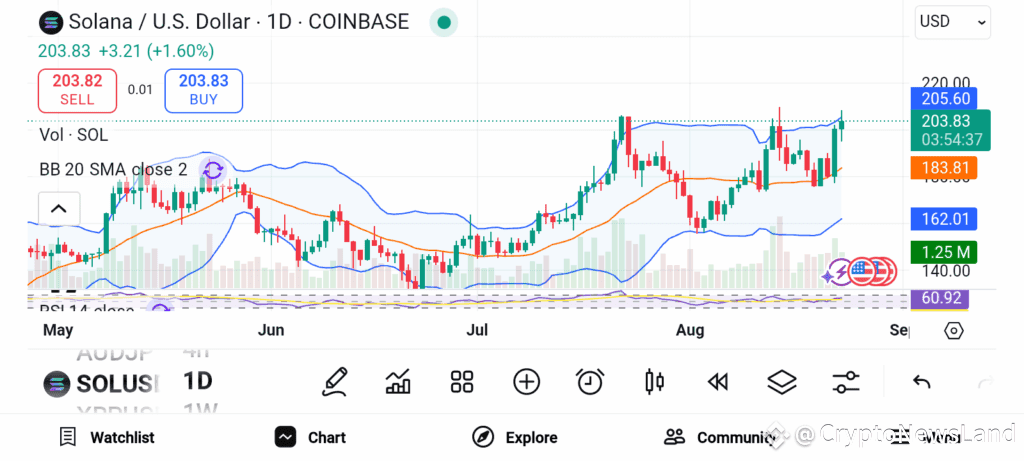Change candlestick chart type icon
1024x461 pixels.
[654, 382]
